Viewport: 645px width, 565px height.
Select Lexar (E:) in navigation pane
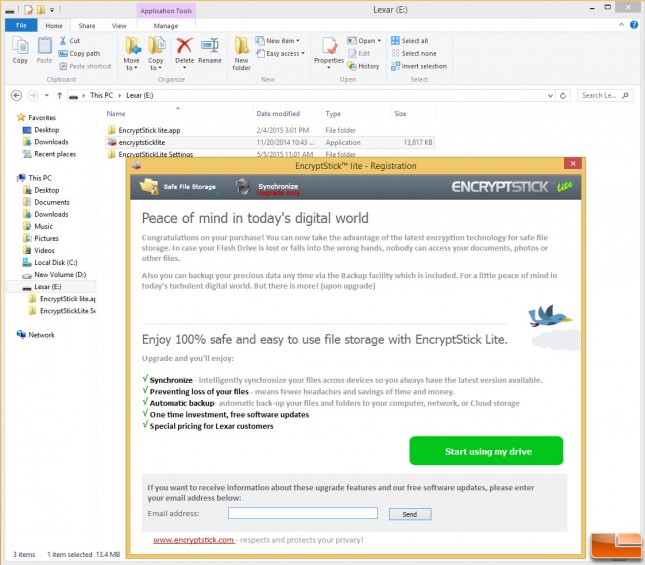pyautogui.click(x=42, y=287)
